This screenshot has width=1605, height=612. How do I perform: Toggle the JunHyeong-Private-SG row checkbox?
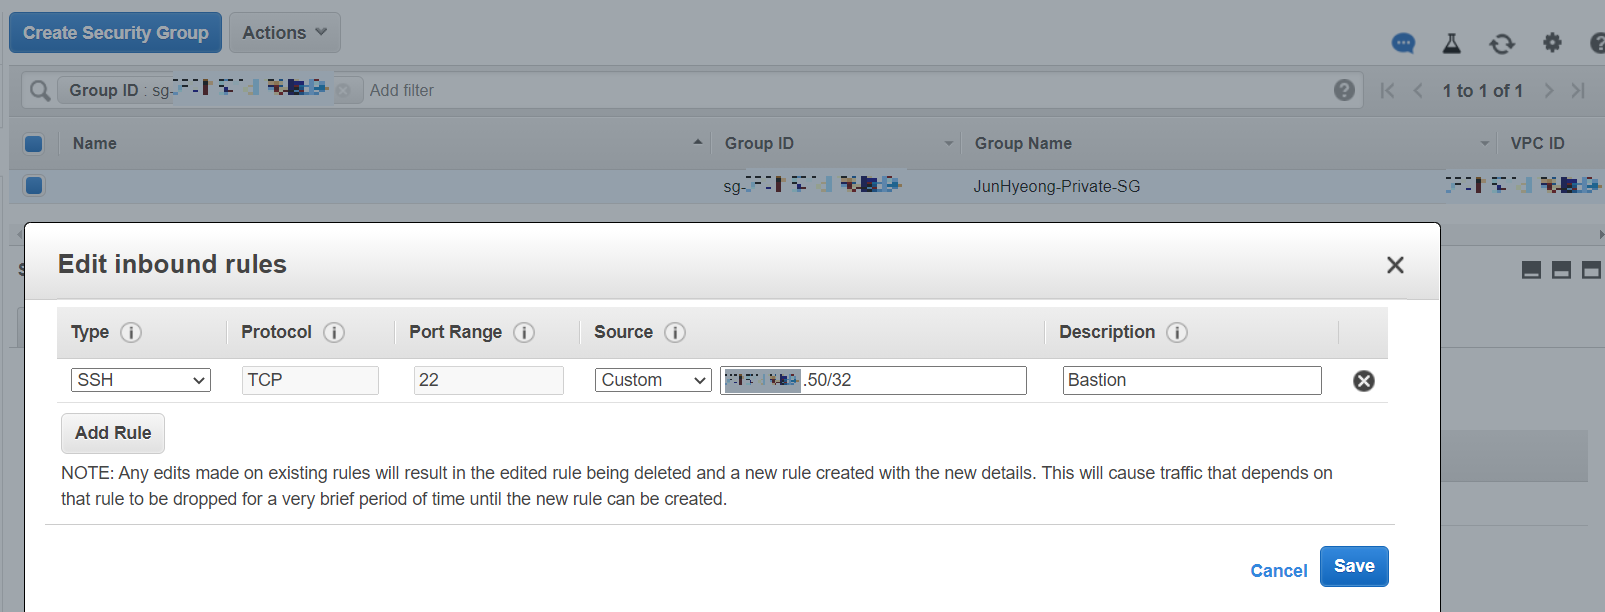tap(33, 185)
